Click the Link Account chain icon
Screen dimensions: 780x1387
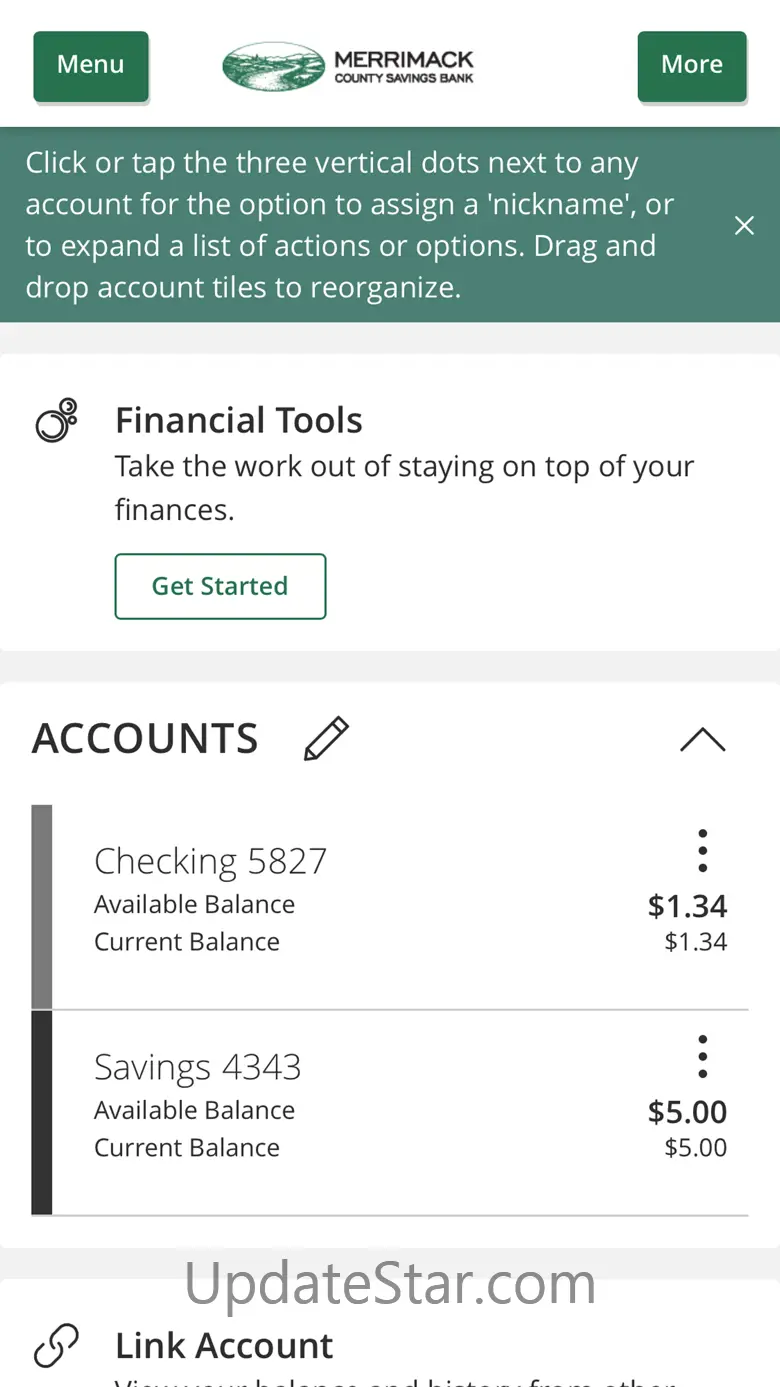(x=56, y=1346)
